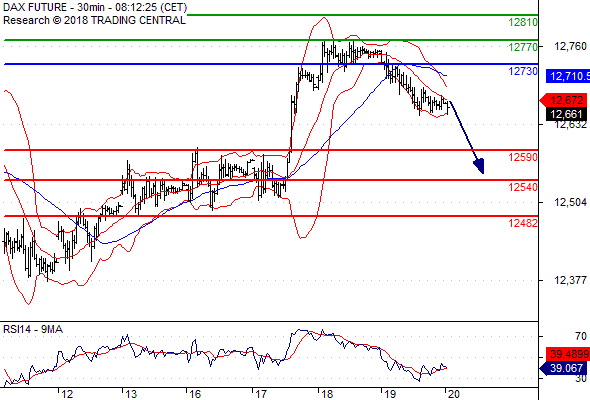Click date marker 20 on time axis

pyautogui.click(x=454, y=394)
